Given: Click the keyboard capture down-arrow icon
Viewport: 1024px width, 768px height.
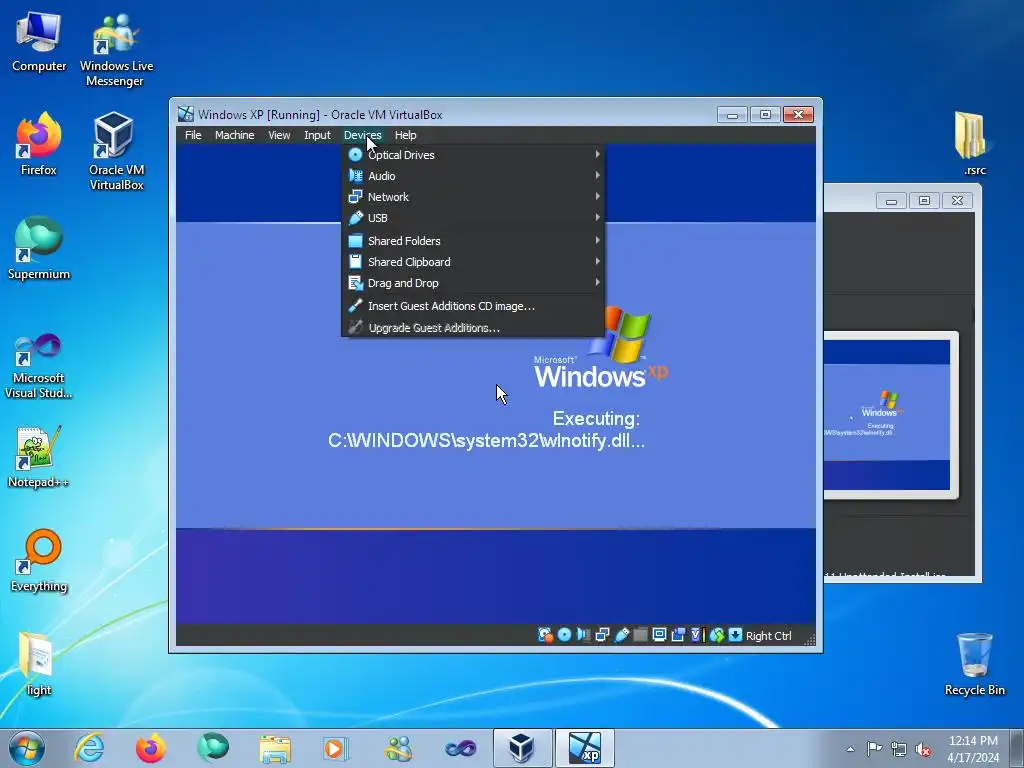Looking at the screenshot, I should coord(735,635).
